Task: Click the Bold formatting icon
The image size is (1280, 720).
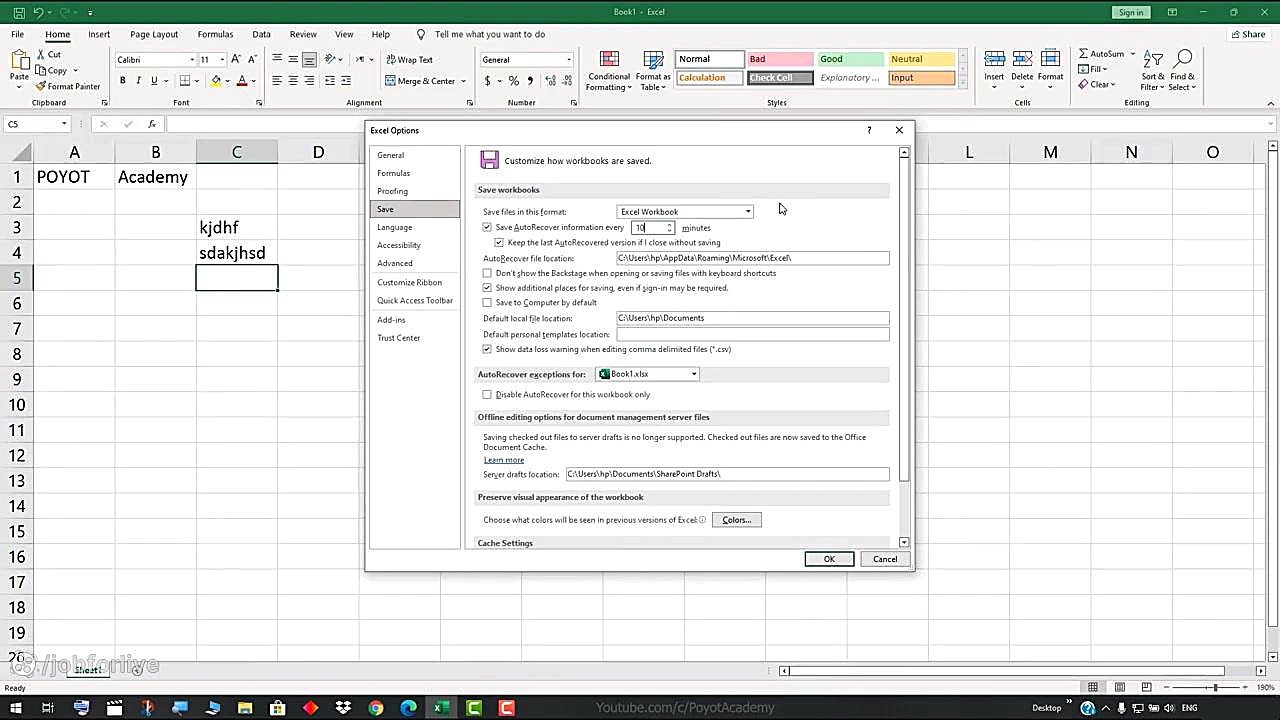Action: click(123, 81)
